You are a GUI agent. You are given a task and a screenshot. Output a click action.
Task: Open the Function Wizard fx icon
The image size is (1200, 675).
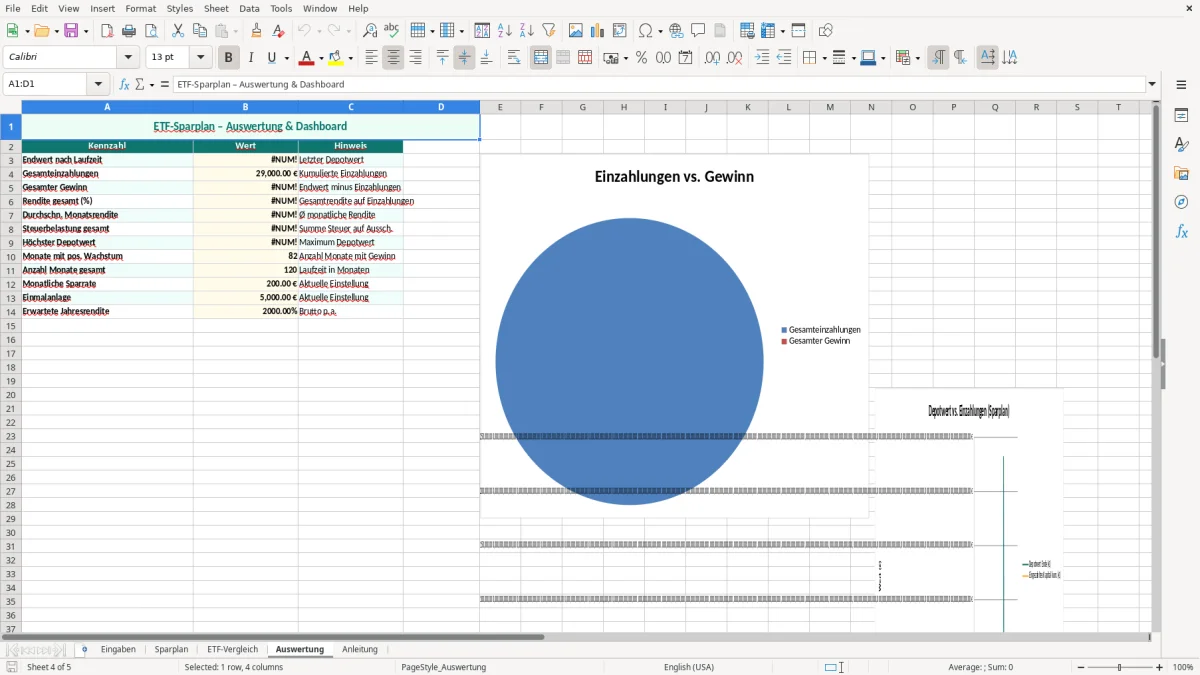pos(124,85)
